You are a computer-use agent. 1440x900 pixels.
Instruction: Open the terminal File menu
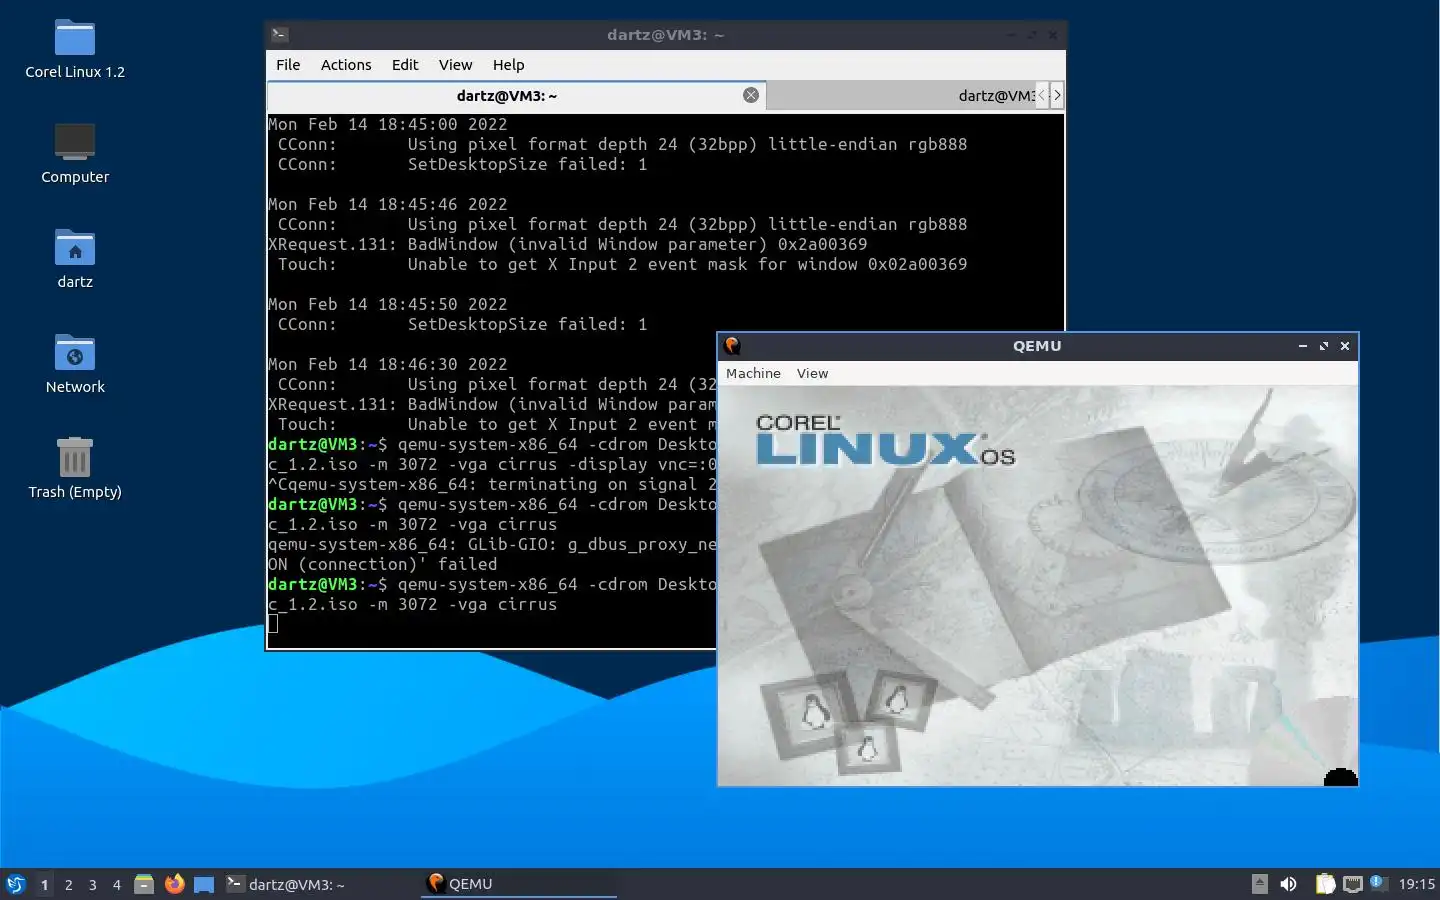(288, 64)
